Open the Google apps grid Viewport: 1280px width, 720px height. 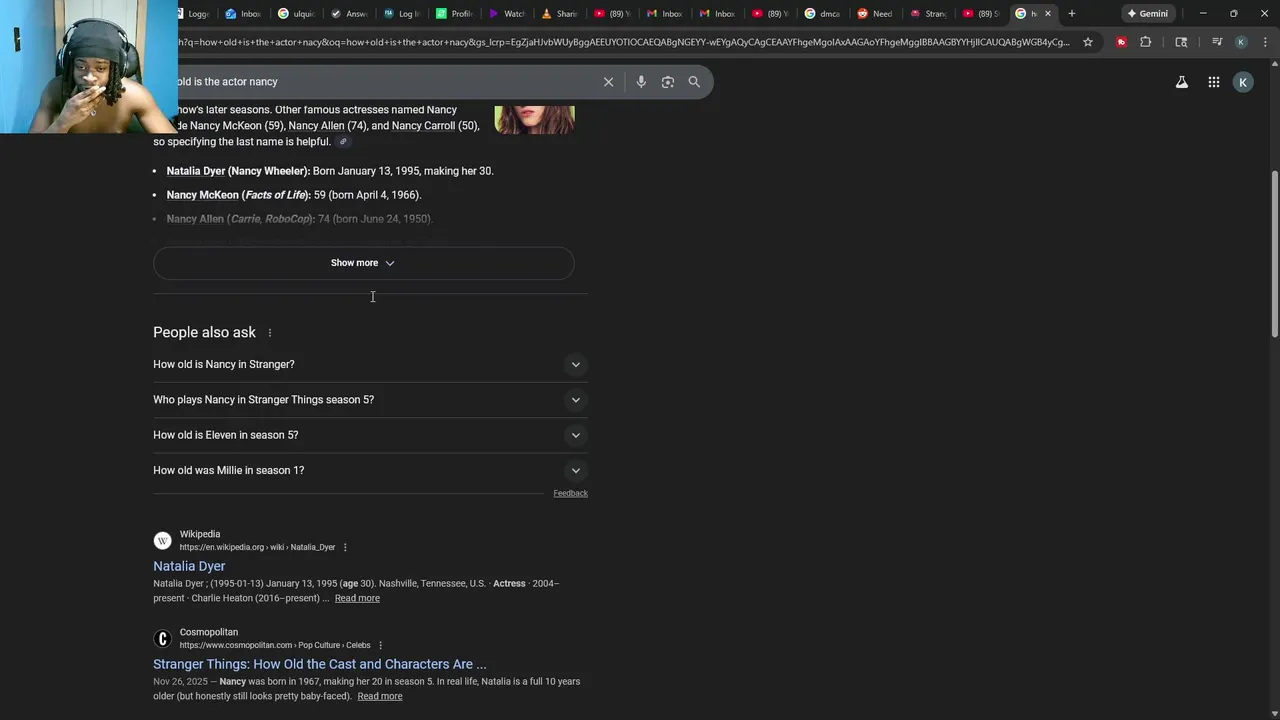[1213, 82]
